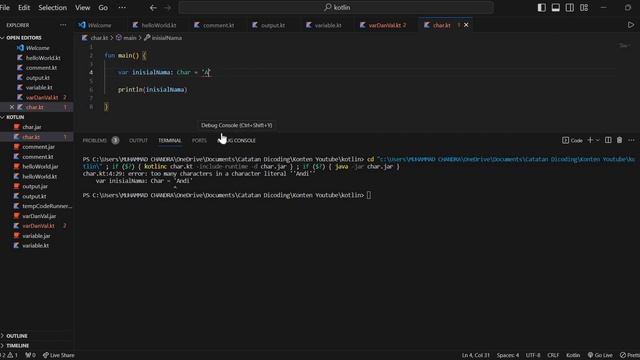The height and width of the screenshot is (360, 640).
Task: Go back with the left arrow
Action: pos(153,7)
